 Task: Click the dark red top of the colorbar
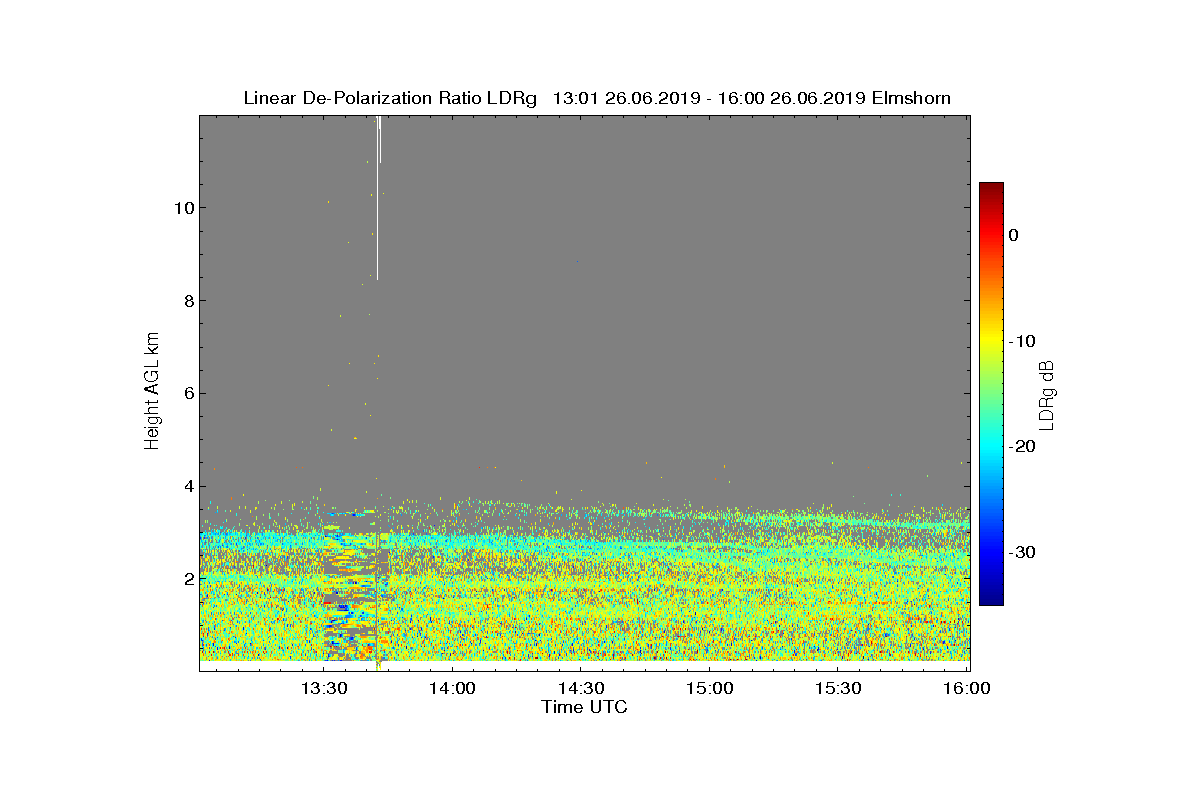(991, 189)
